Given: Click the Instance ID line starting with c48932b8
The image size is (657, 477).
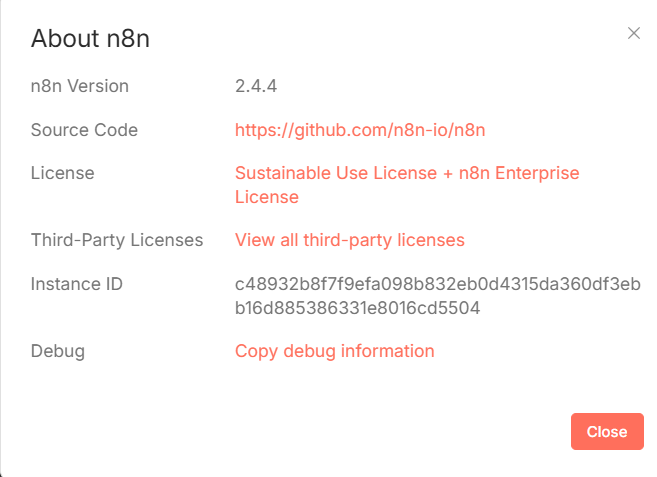Looking at the screenshot, I should click(437, 284).
